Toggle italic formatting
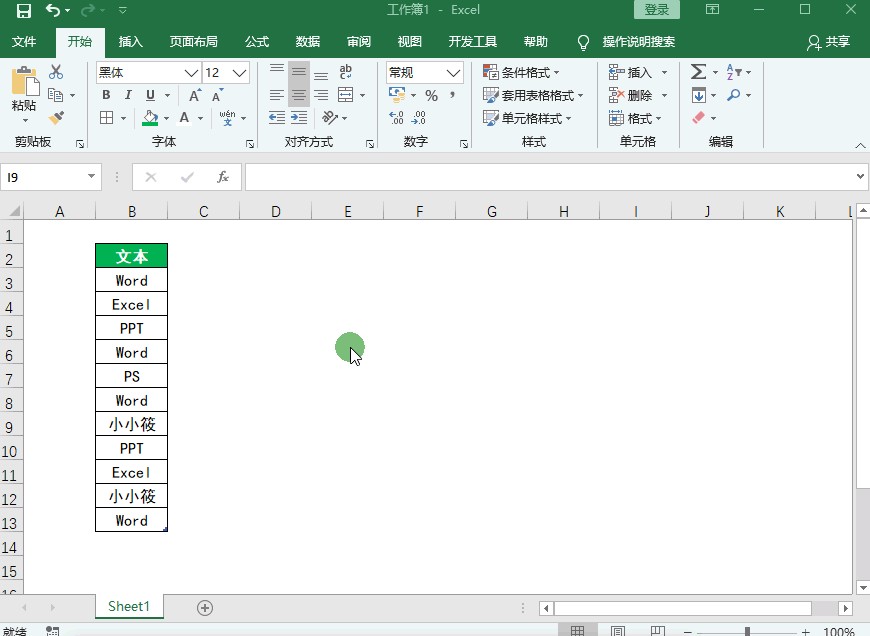The height and width of the screenshot is (636, 870). pos(128,96)
